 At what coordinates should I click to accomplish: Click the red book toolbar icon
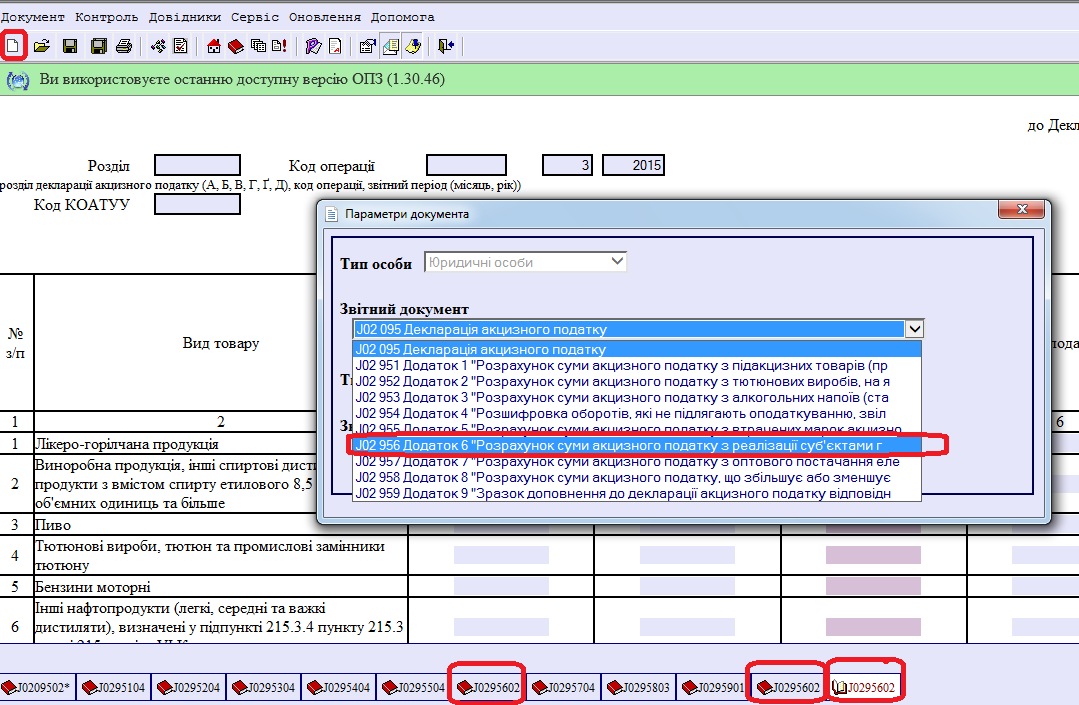tap(236, 46)
